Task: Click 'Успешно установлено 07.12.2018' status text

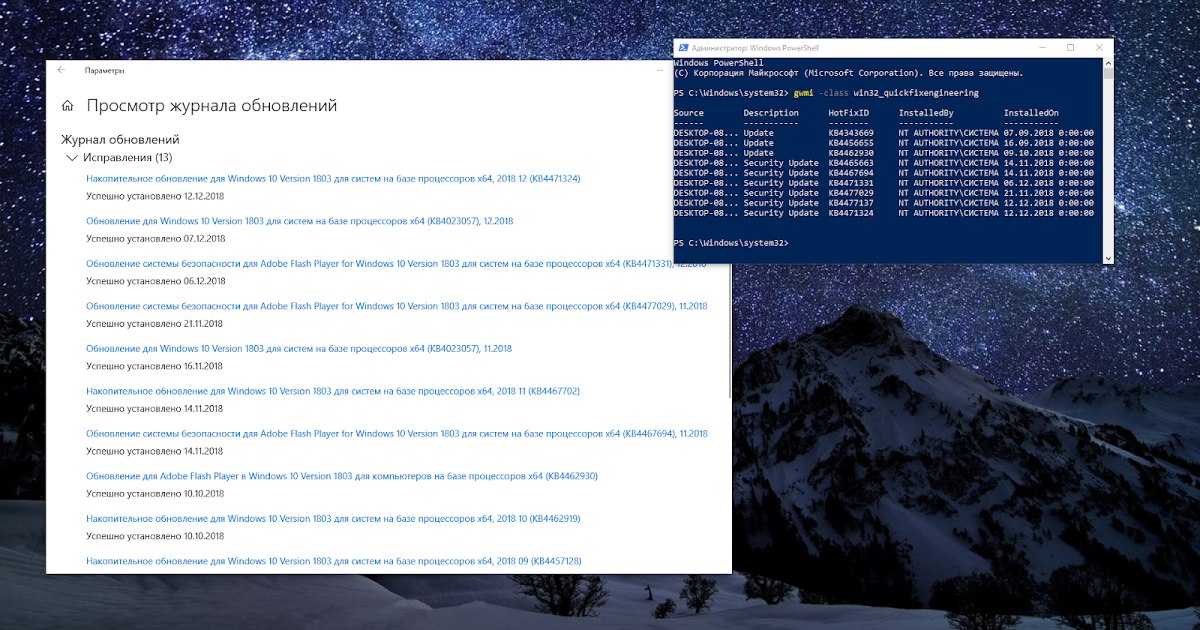Action: 155,238
